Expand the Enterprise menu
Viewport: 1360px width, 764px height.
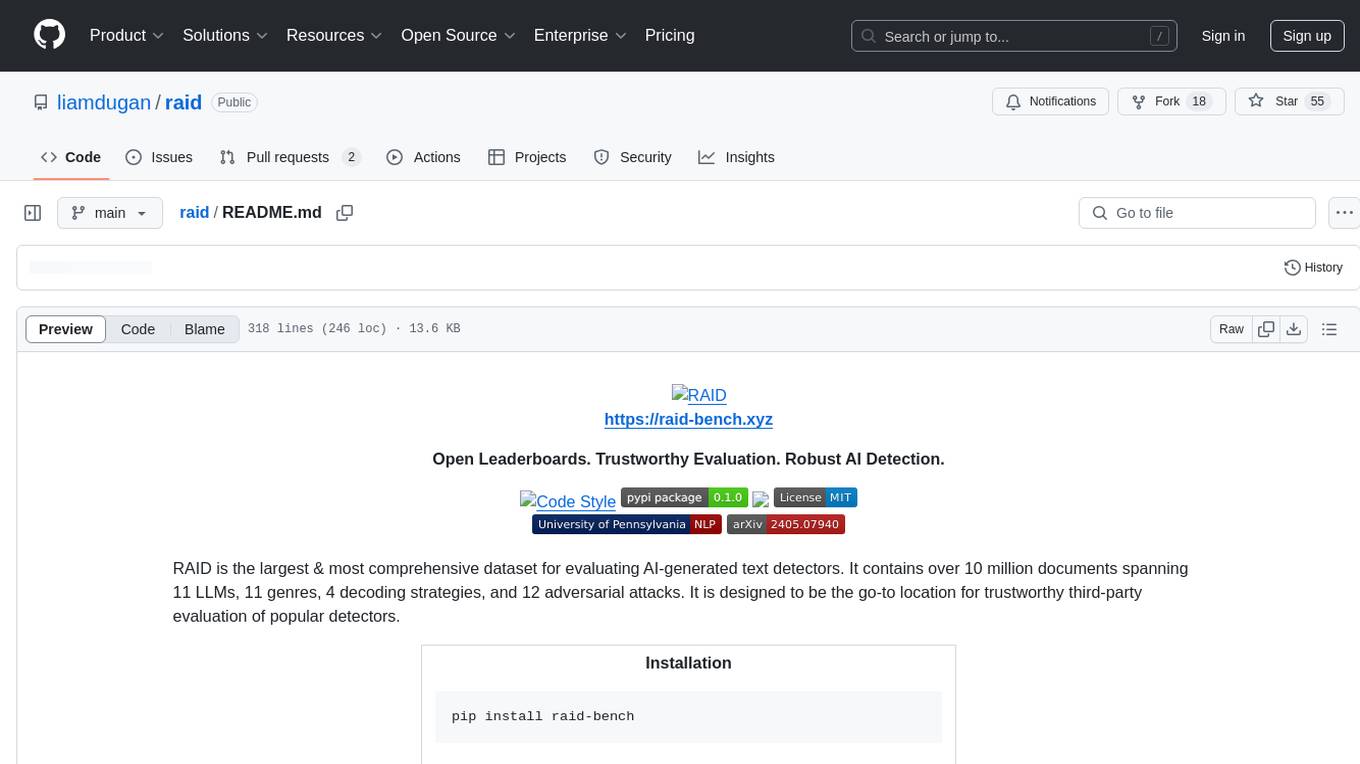580,35
